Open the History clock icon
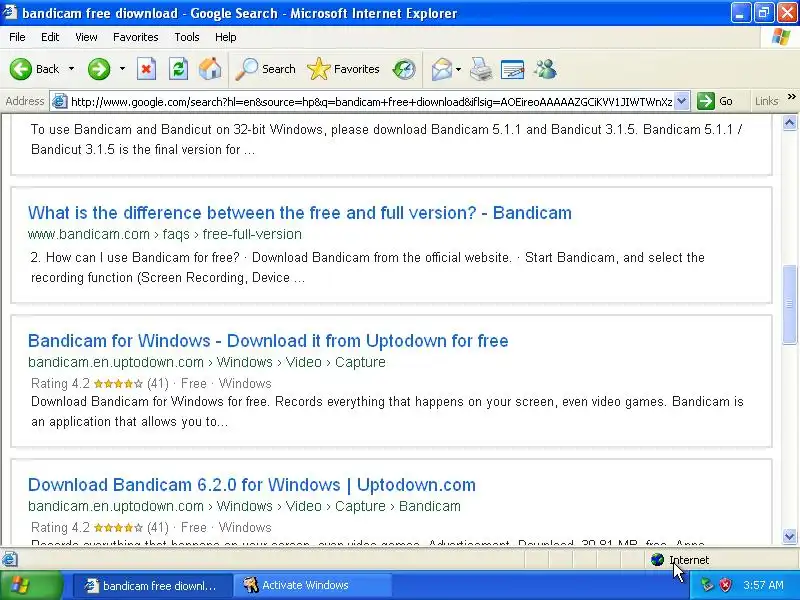Screen dimensions: 800x600 [404, 69]
